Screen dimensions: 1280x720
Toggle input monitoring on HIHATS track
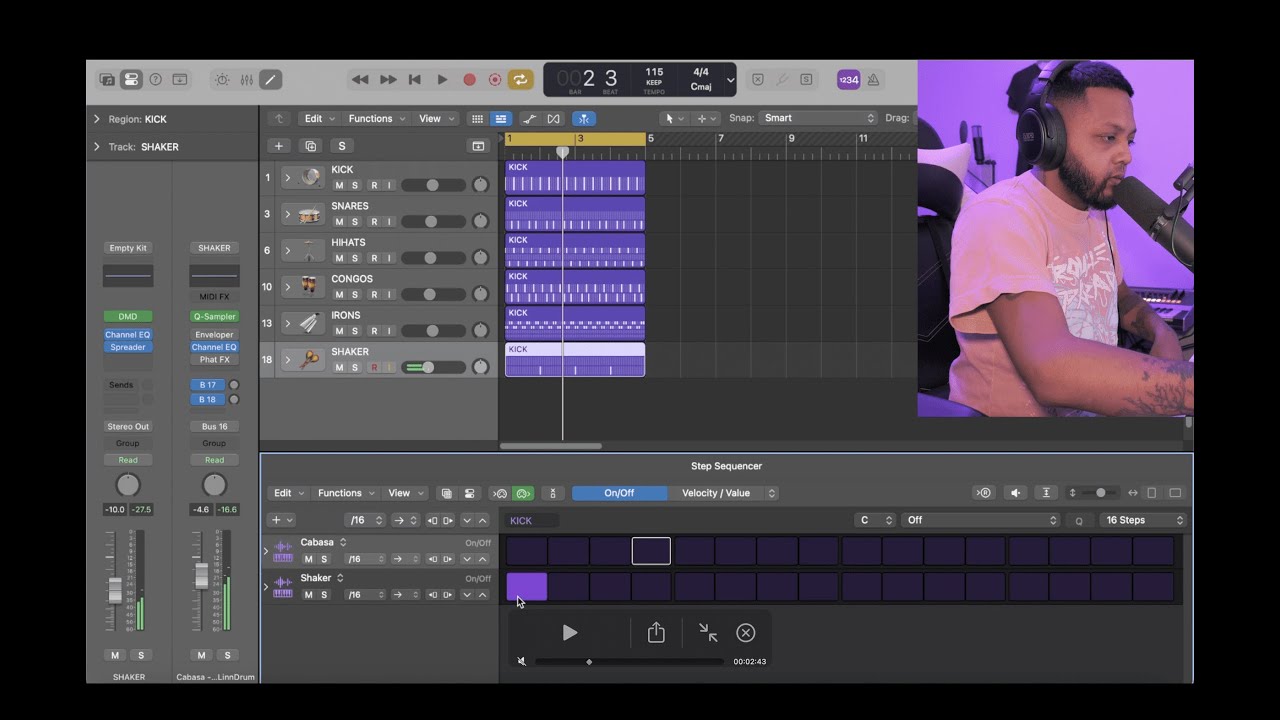pyautogui.click(x=389, y=258)
